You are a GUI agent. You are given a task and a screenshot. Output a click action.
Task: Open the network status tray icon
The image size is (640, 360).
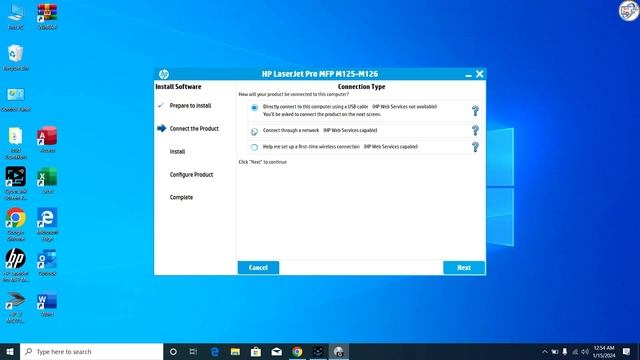[x=575, y=352]
